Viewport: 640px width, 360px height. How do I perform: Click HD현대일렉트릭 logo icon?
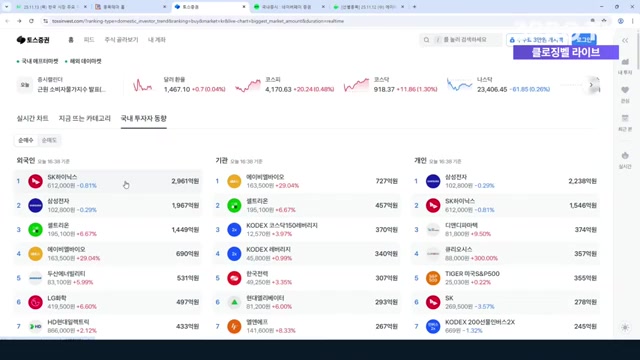[x=36, y=327]
